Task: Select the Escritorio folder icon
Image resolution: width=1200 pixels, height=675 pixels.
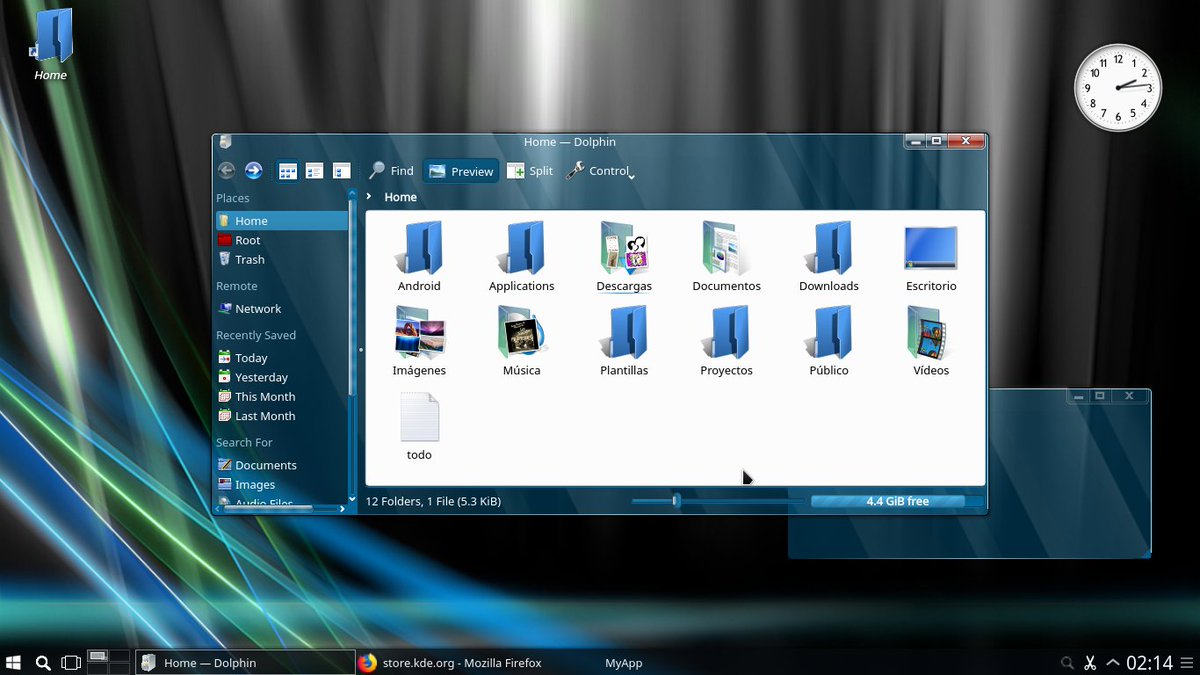Action: (x=931, y=248)
